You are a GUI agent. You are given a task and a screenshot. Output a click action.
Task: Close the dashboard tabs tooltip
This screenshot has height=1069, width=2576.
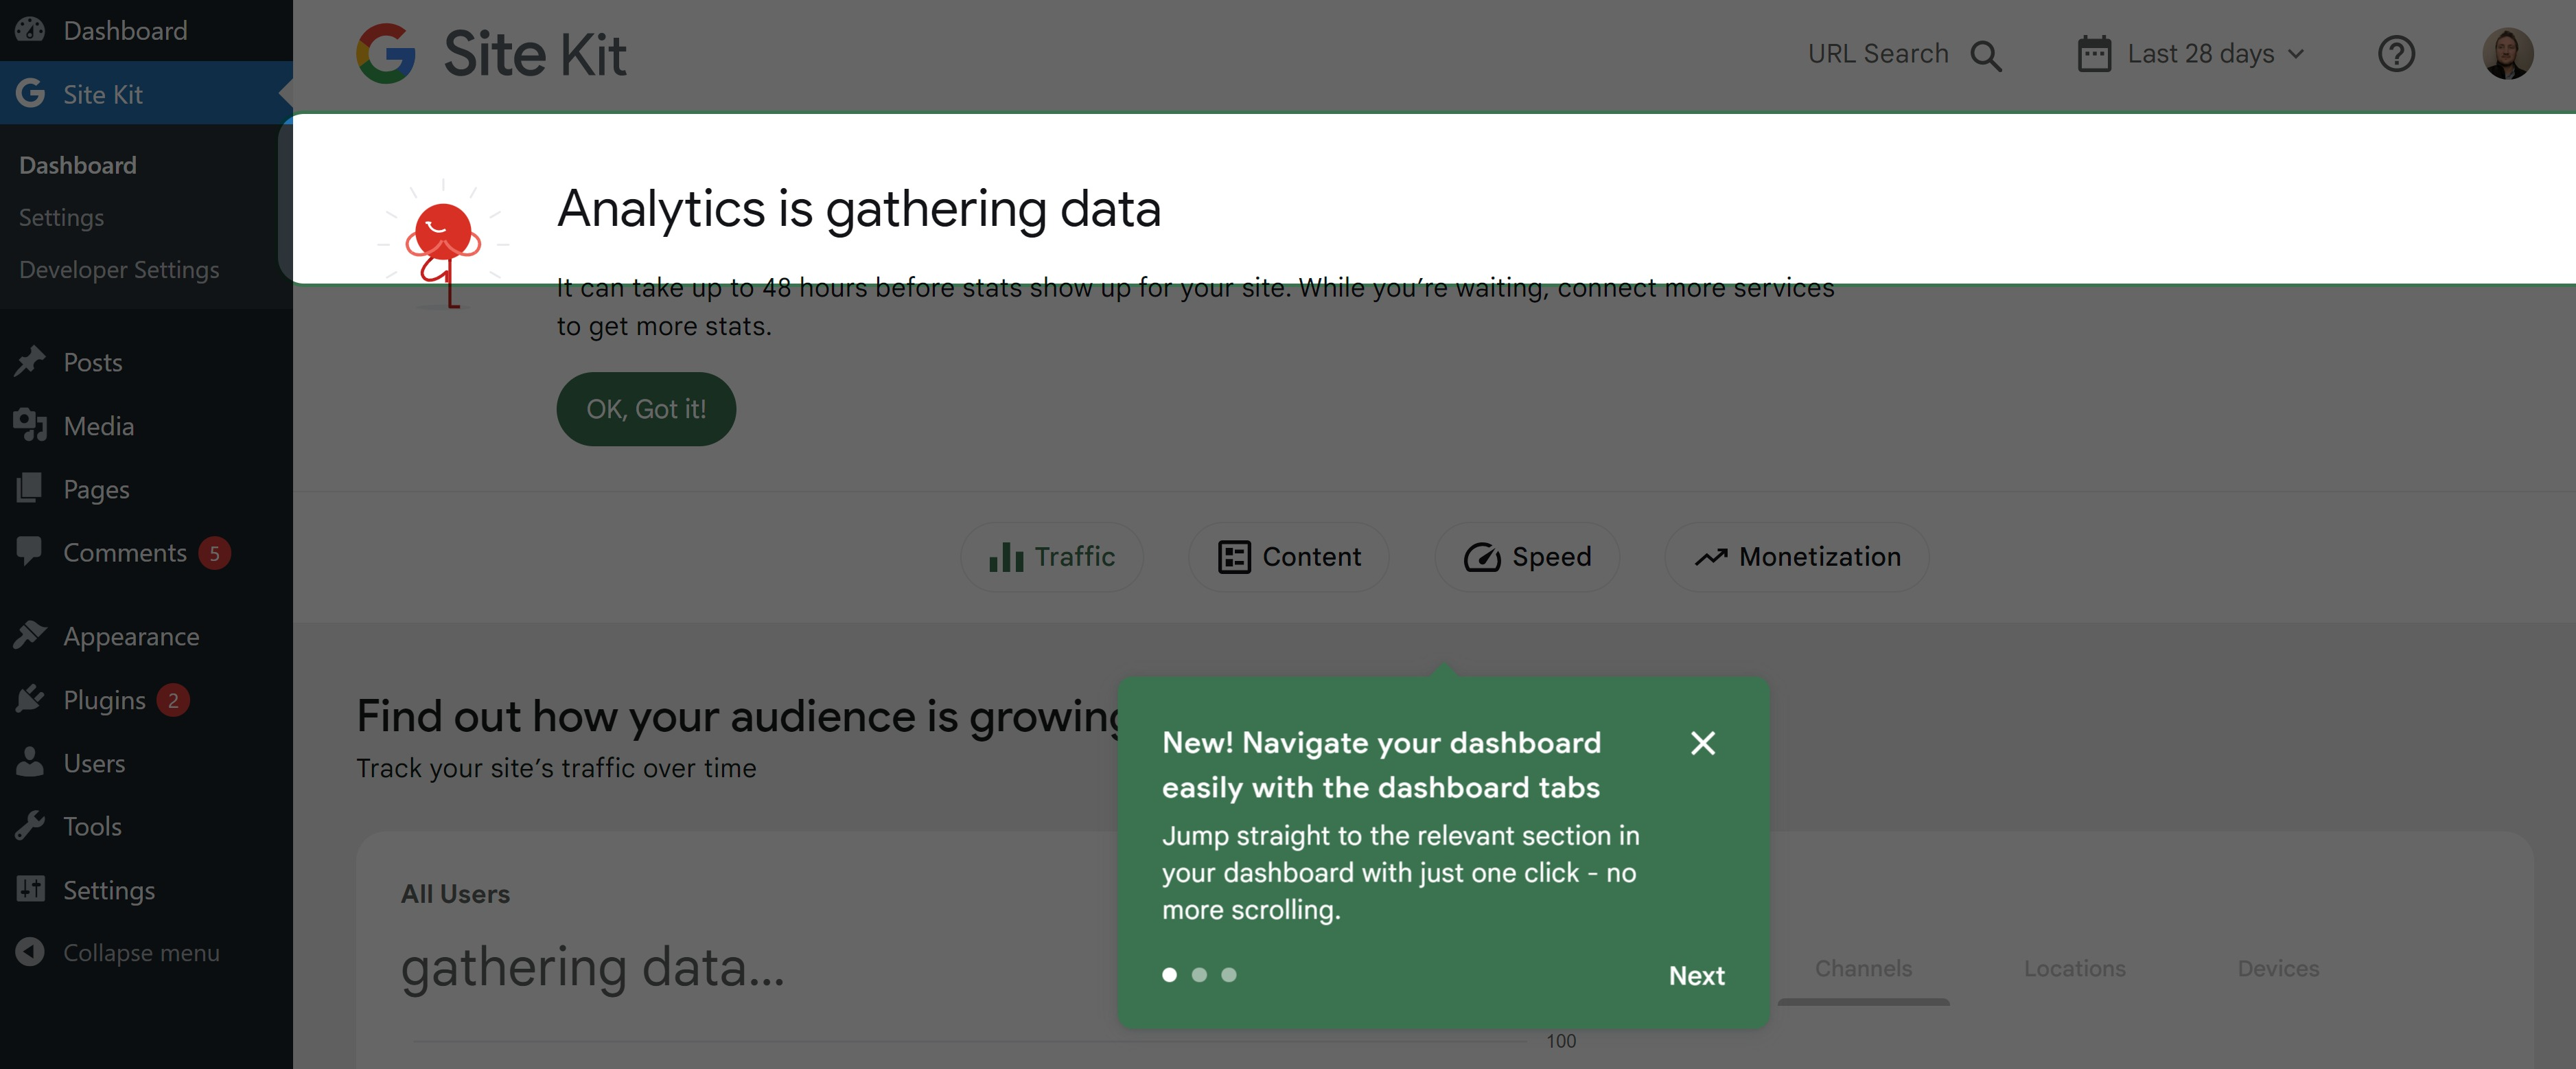tap(1702, 743)
